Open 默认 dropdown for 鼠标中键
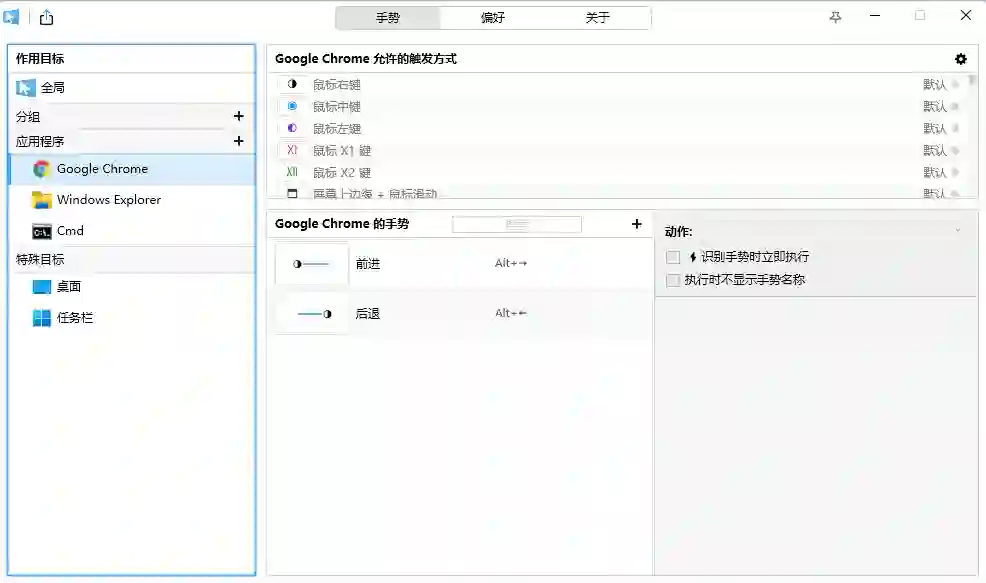The height and width of the screenshot is (583, 986). (941, 106)
